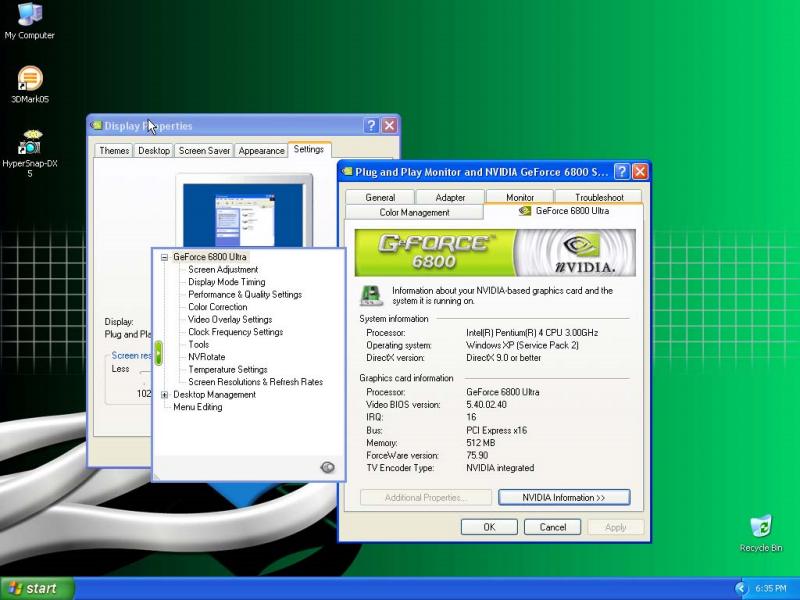The height and width of the screenshot is (600, 800).
Task: Open Screen Resolutions & Refresh Rates
Action: pos(255,382)
